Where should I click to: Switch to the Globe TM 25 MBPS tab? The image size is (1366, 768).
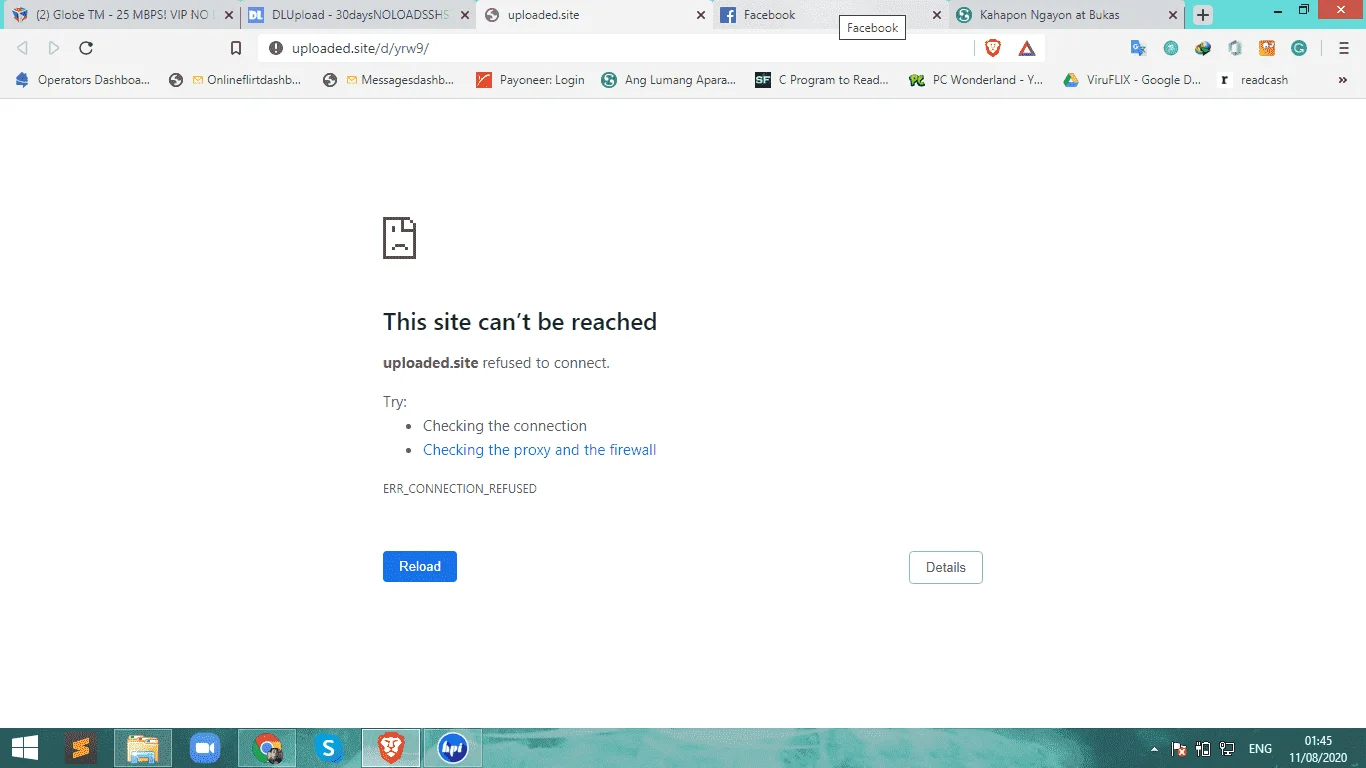tap(120, 15)
